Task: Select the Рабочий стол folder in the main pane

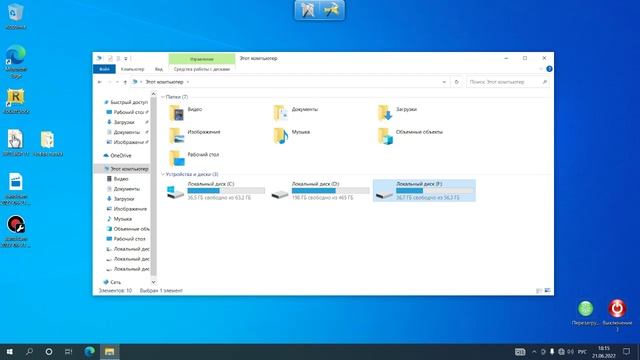Action: (177, 158)
